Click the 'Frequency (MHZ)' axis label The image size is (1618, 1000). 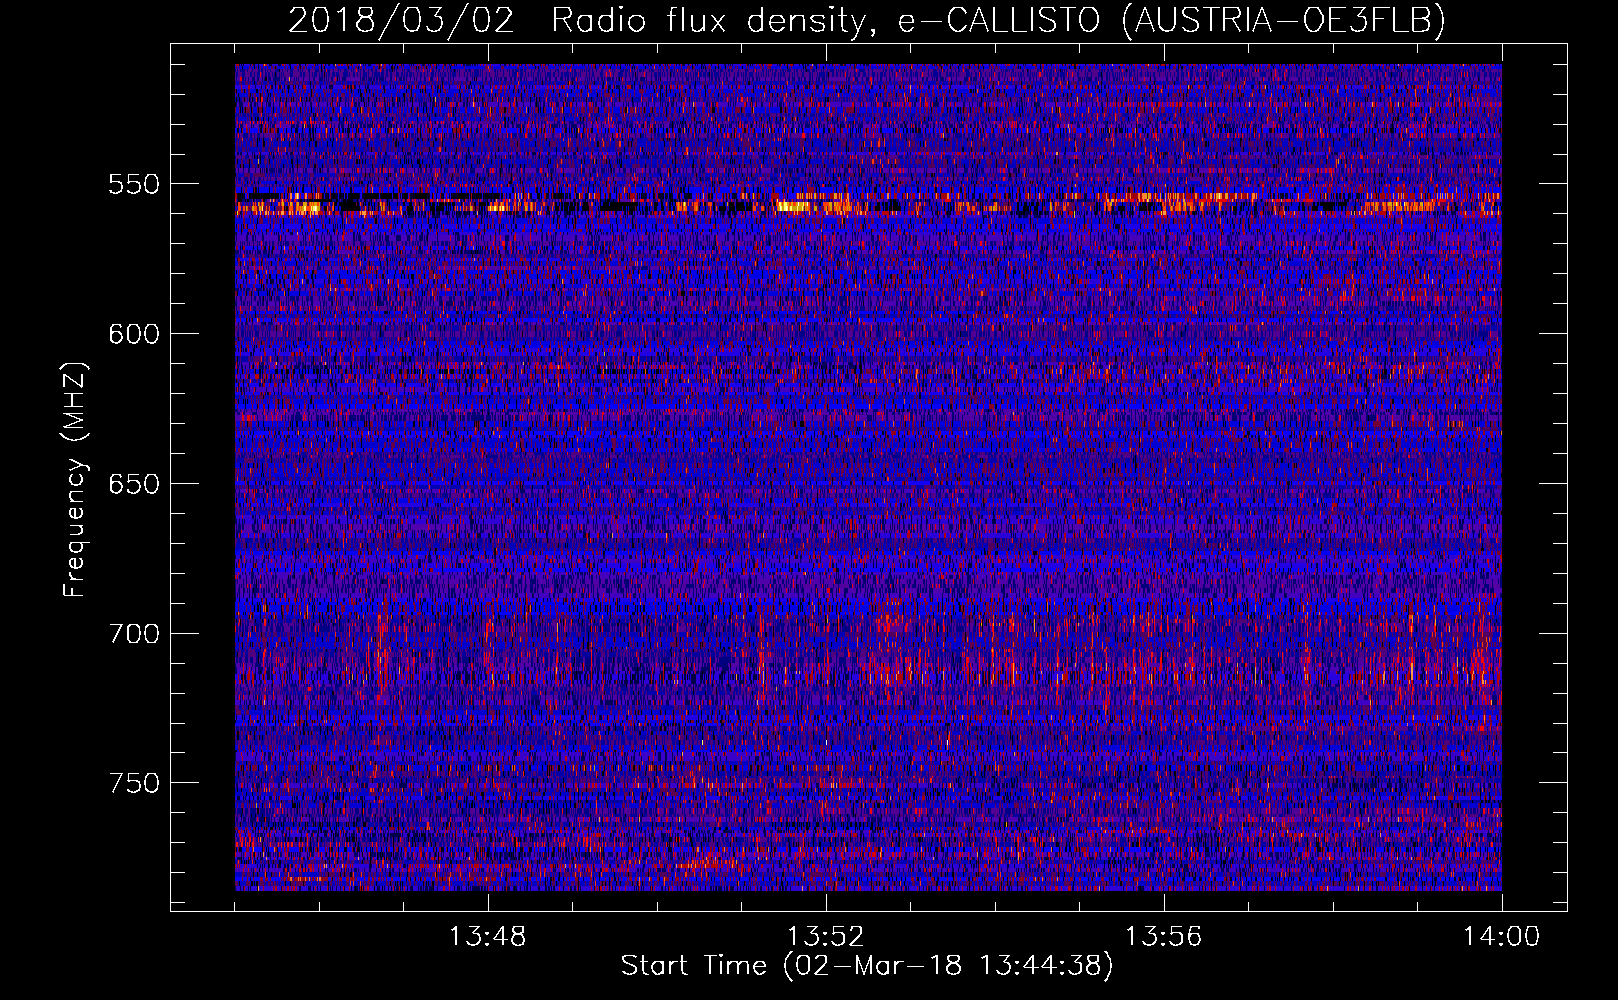click(75, 480)
